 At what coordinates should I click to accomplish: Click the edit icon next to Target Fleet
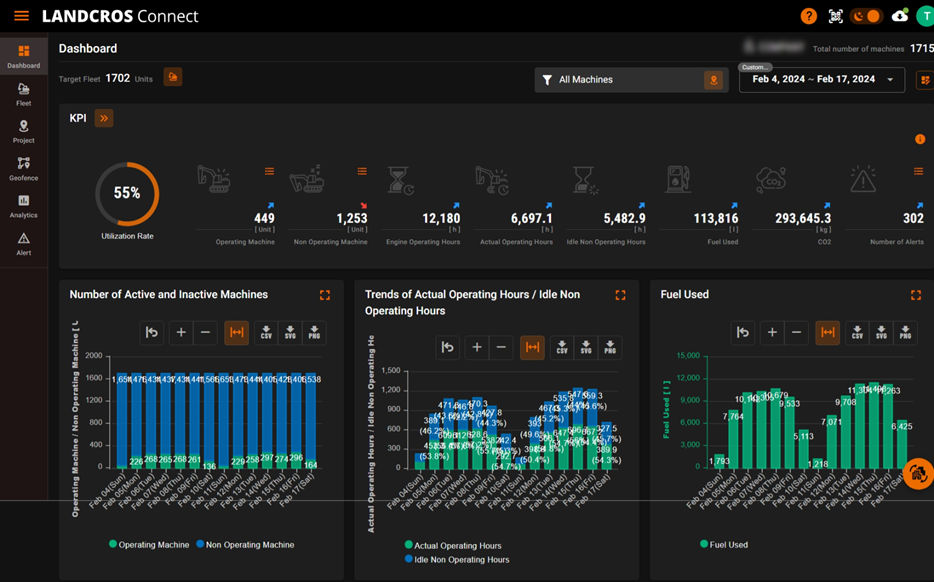[x=171, y=77]
